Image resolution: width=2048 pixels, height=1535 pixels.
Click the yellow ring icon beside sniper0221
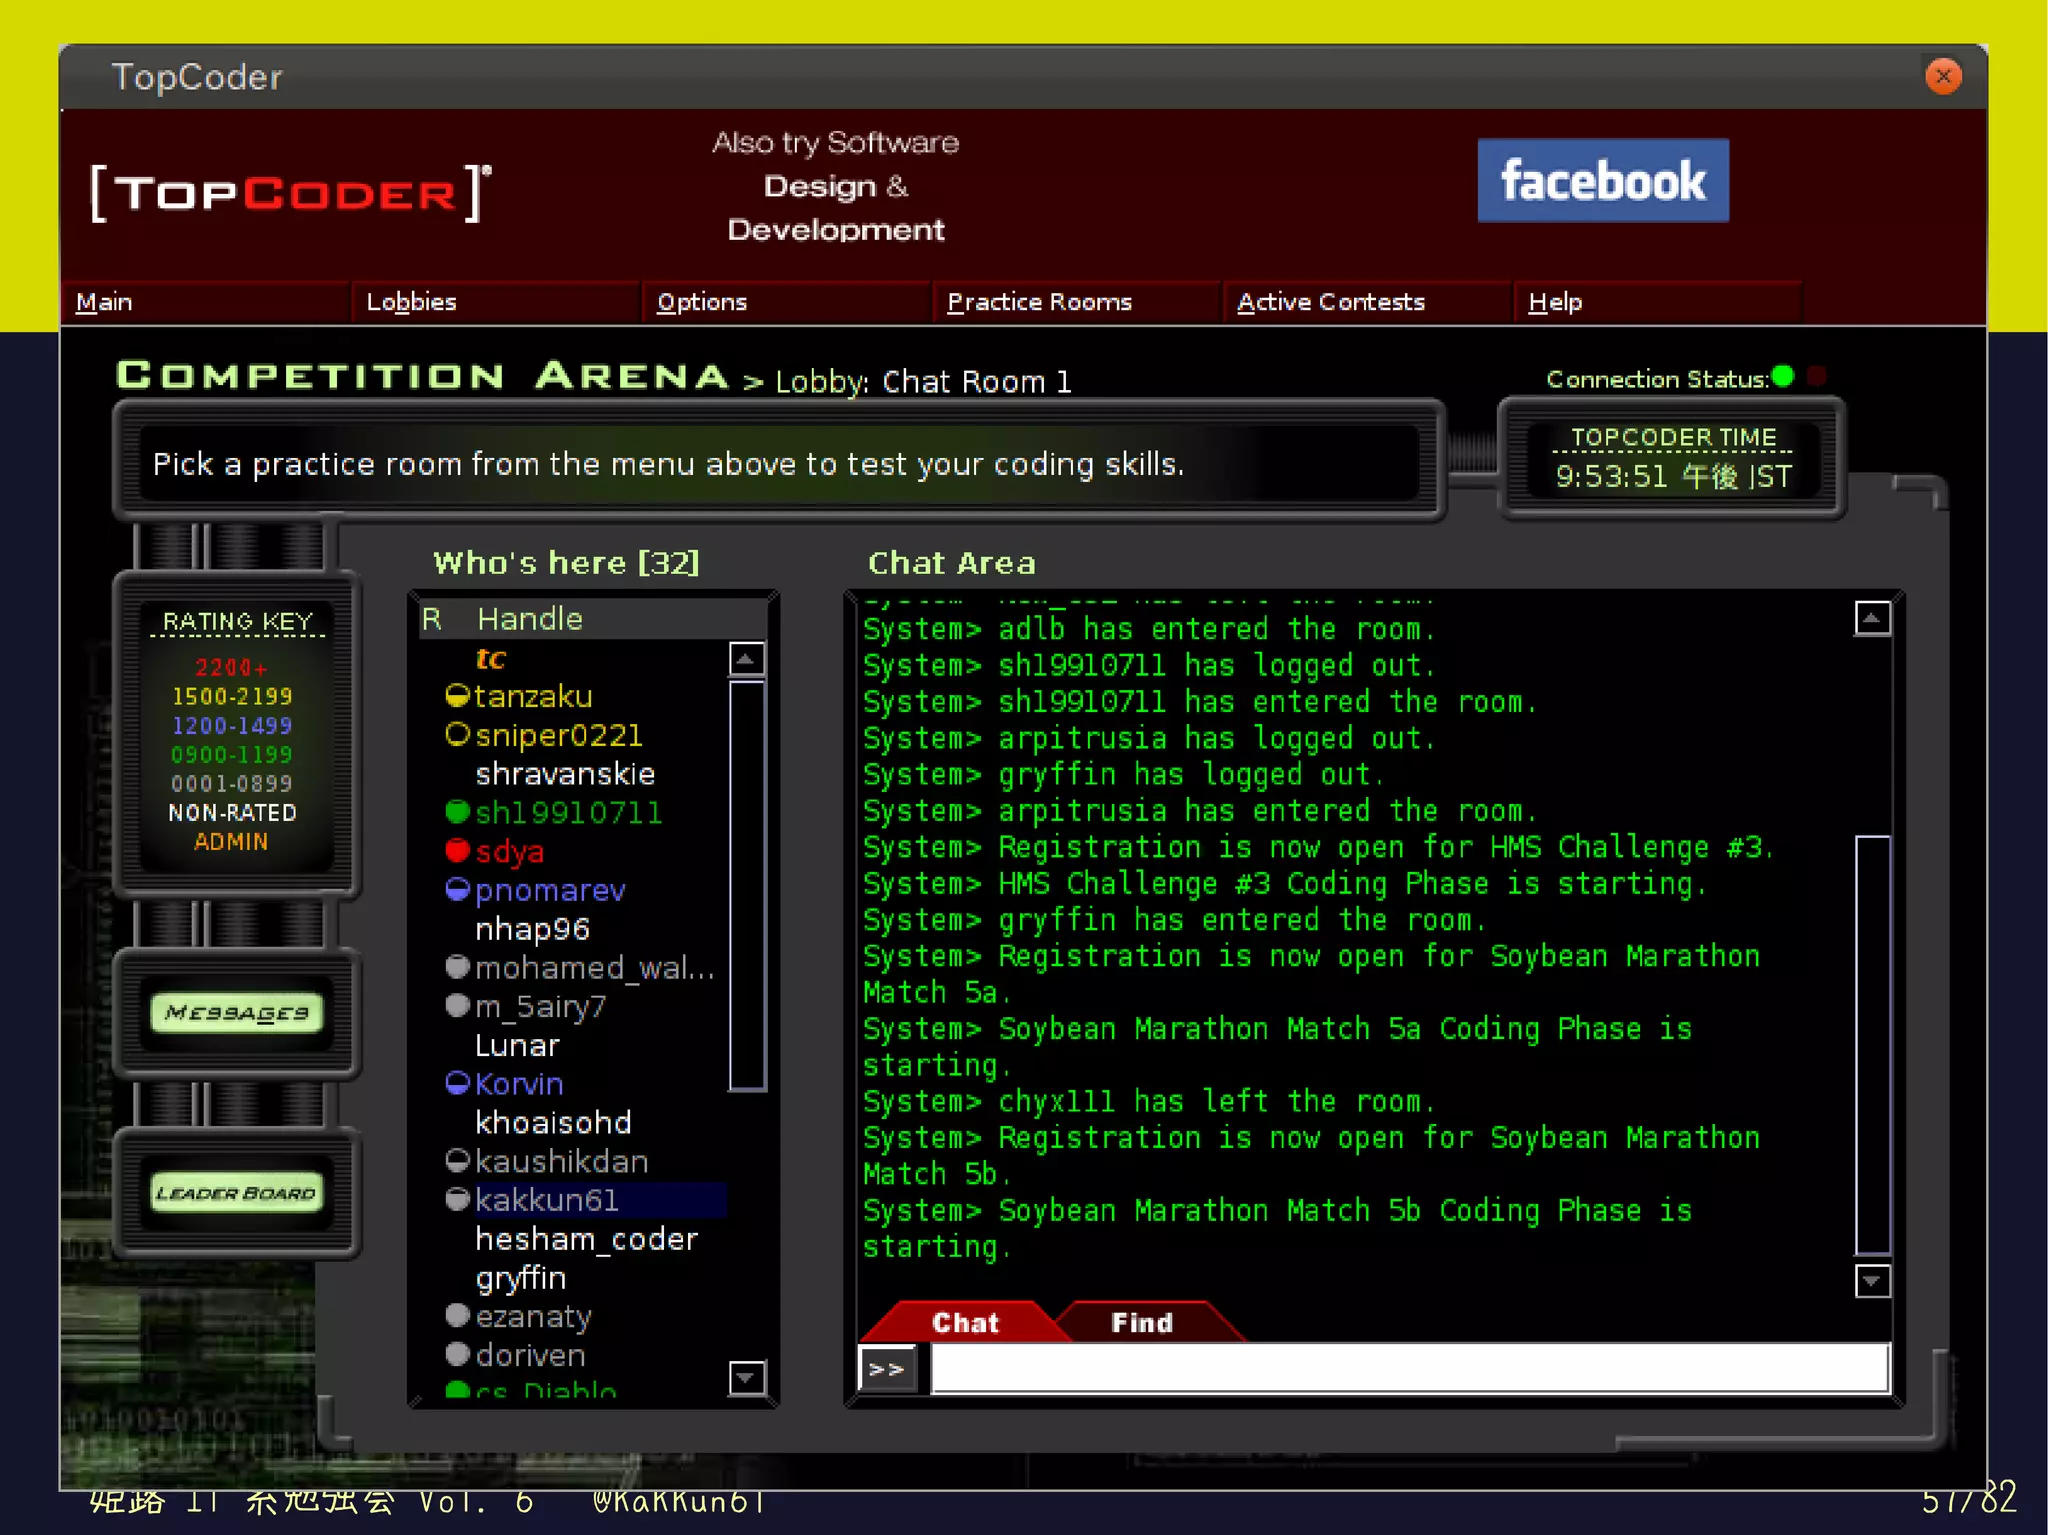(x=457, y=734)
